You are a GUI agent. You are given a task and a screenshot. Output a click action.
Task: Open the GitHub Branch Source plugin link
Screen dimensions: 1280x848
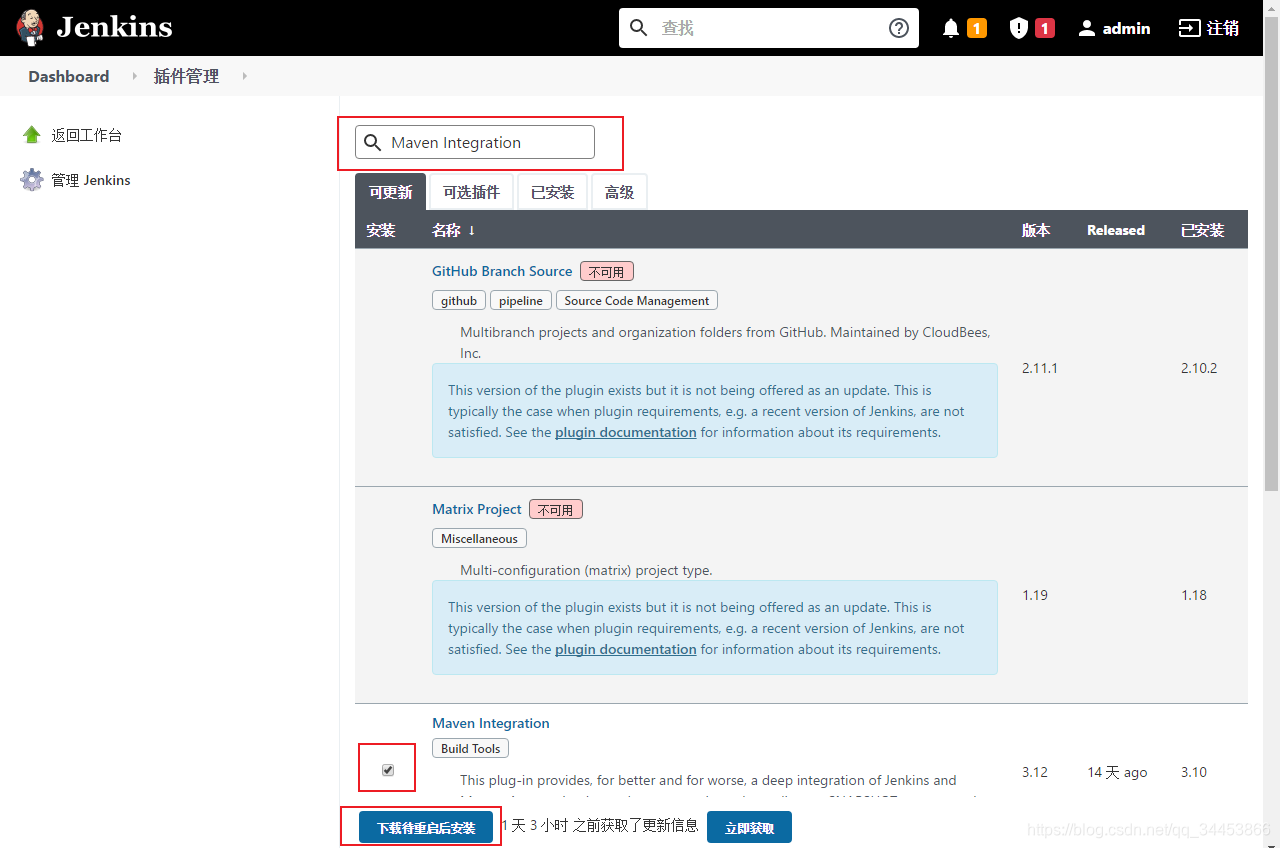[502, 271]
